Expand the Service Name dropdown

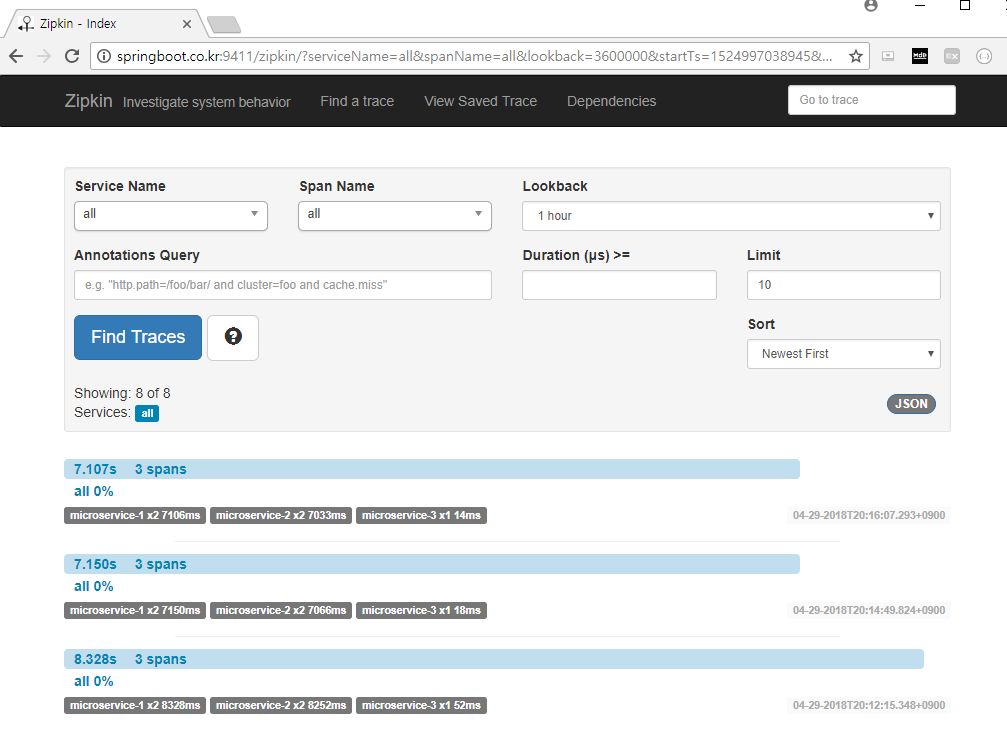point(171,216)
